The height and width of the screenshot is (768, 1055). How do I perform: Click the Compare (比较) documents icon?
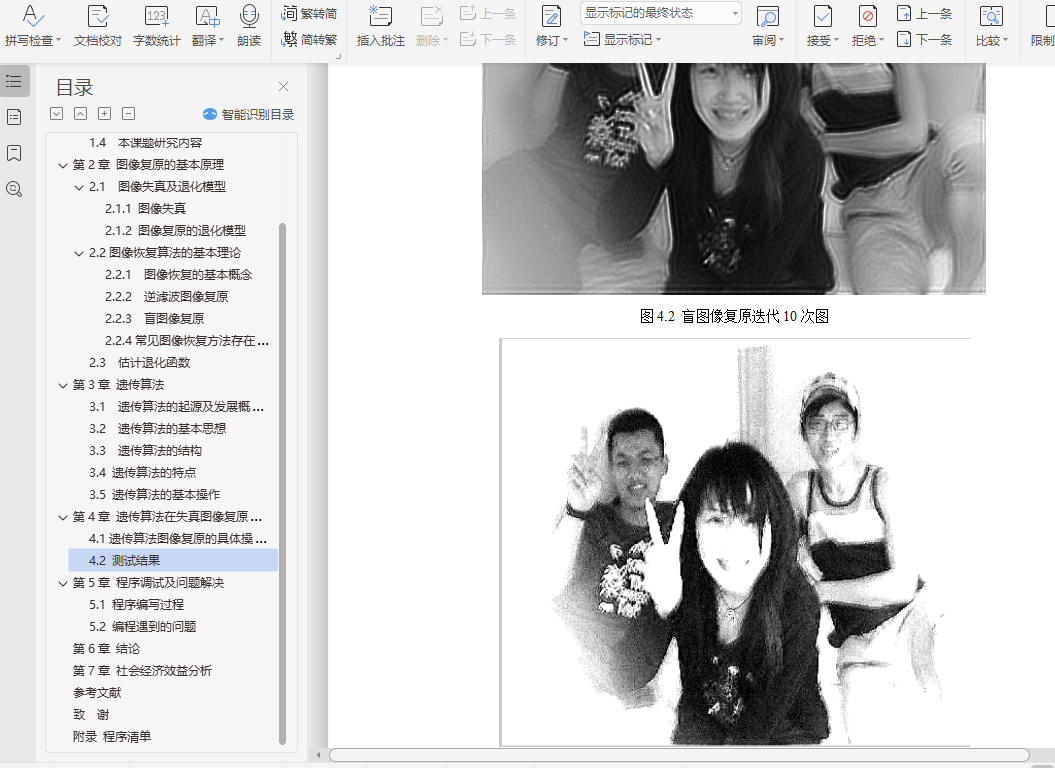[x=991, y=17]
